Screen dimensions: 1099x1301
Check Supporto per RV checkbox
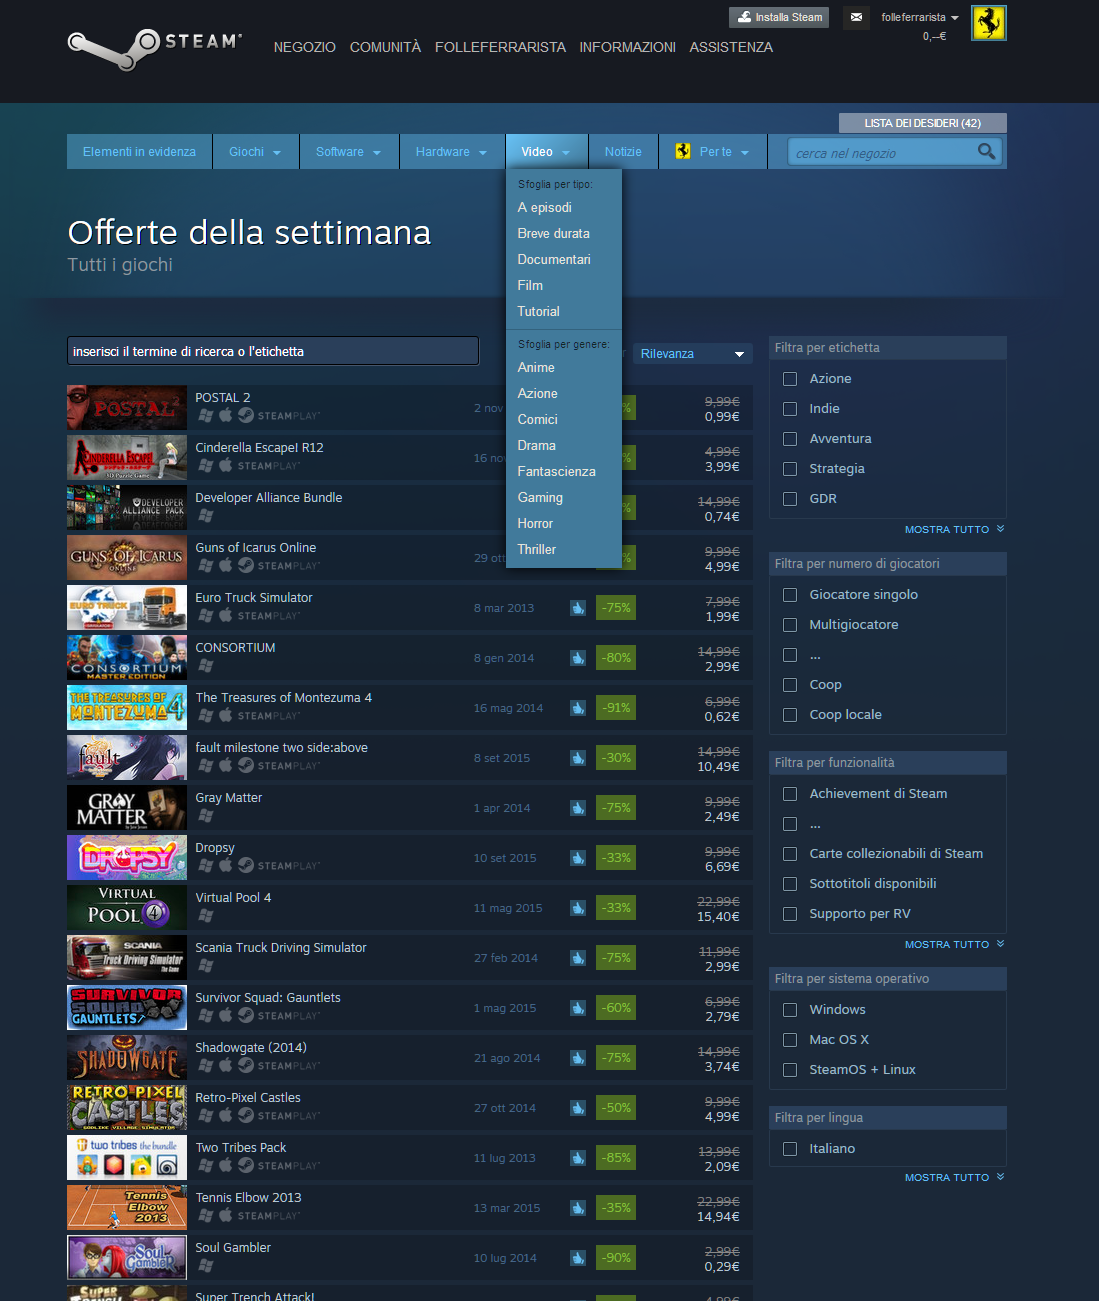tap(790, 914)
